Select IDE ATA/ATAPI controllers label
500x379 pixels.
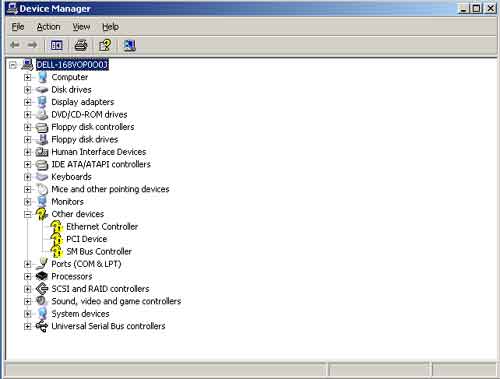pyautogui.click(x=101, y=164)
